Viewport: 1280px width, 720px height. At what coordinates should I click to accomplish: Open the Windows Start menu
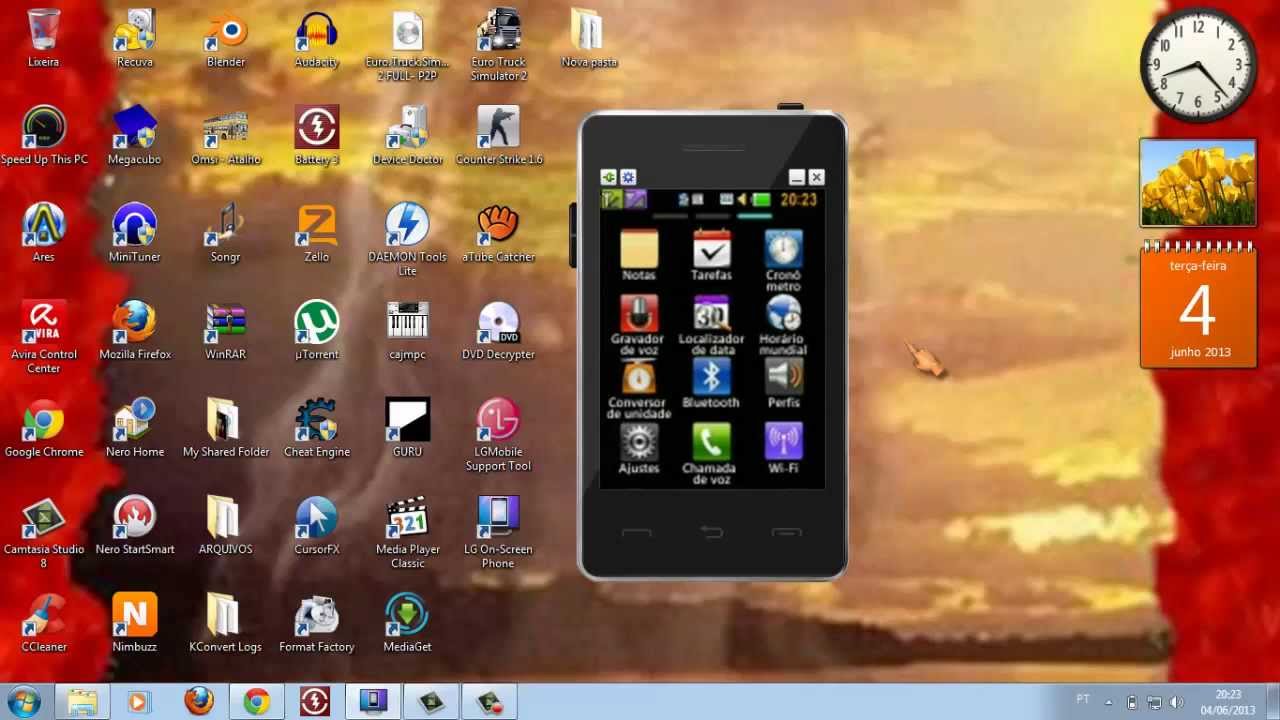[x=24, y=701]
